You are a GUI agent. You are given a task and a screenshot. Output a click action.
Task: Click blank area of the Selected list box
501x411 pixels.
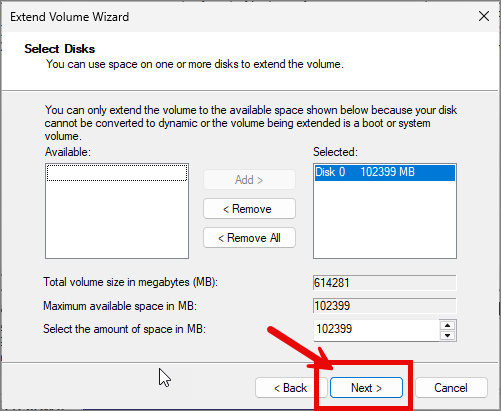tap(385, 220)
